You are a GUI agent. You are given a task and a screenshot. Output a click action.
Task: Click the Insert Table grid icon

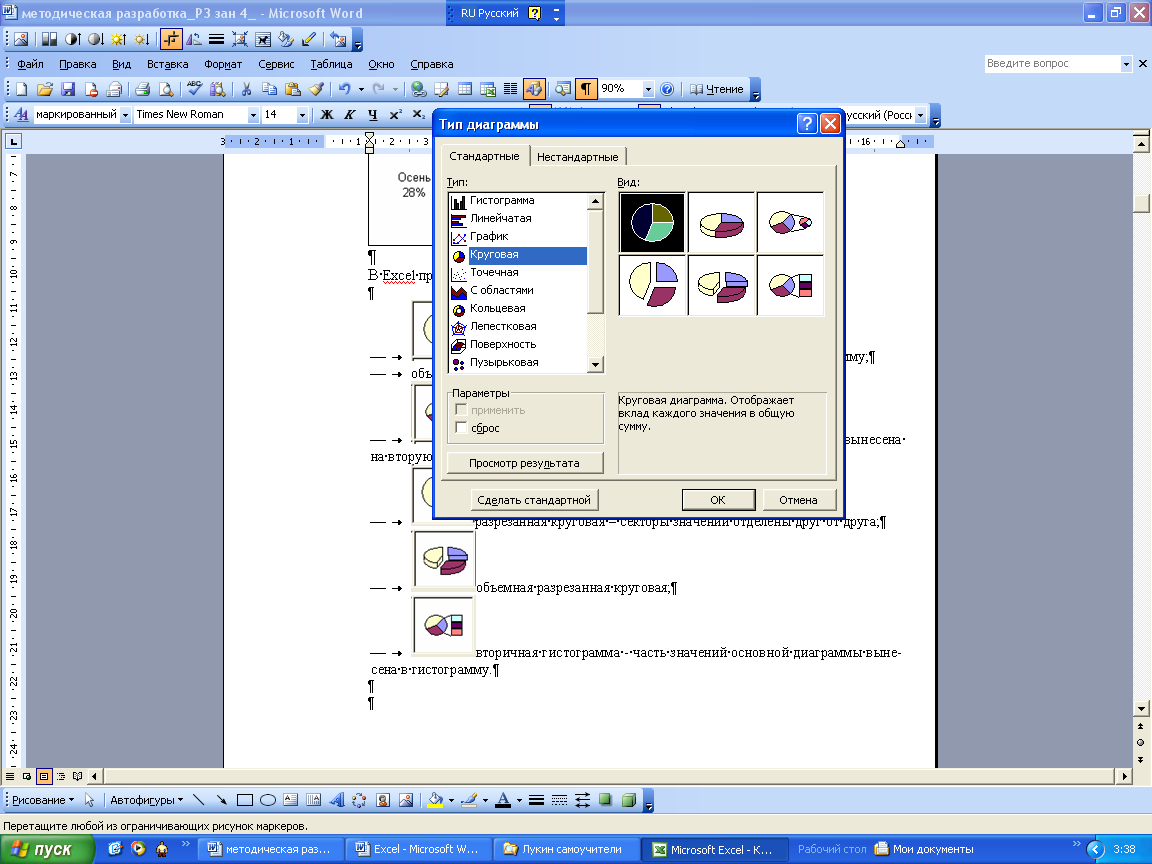[464, 89]
